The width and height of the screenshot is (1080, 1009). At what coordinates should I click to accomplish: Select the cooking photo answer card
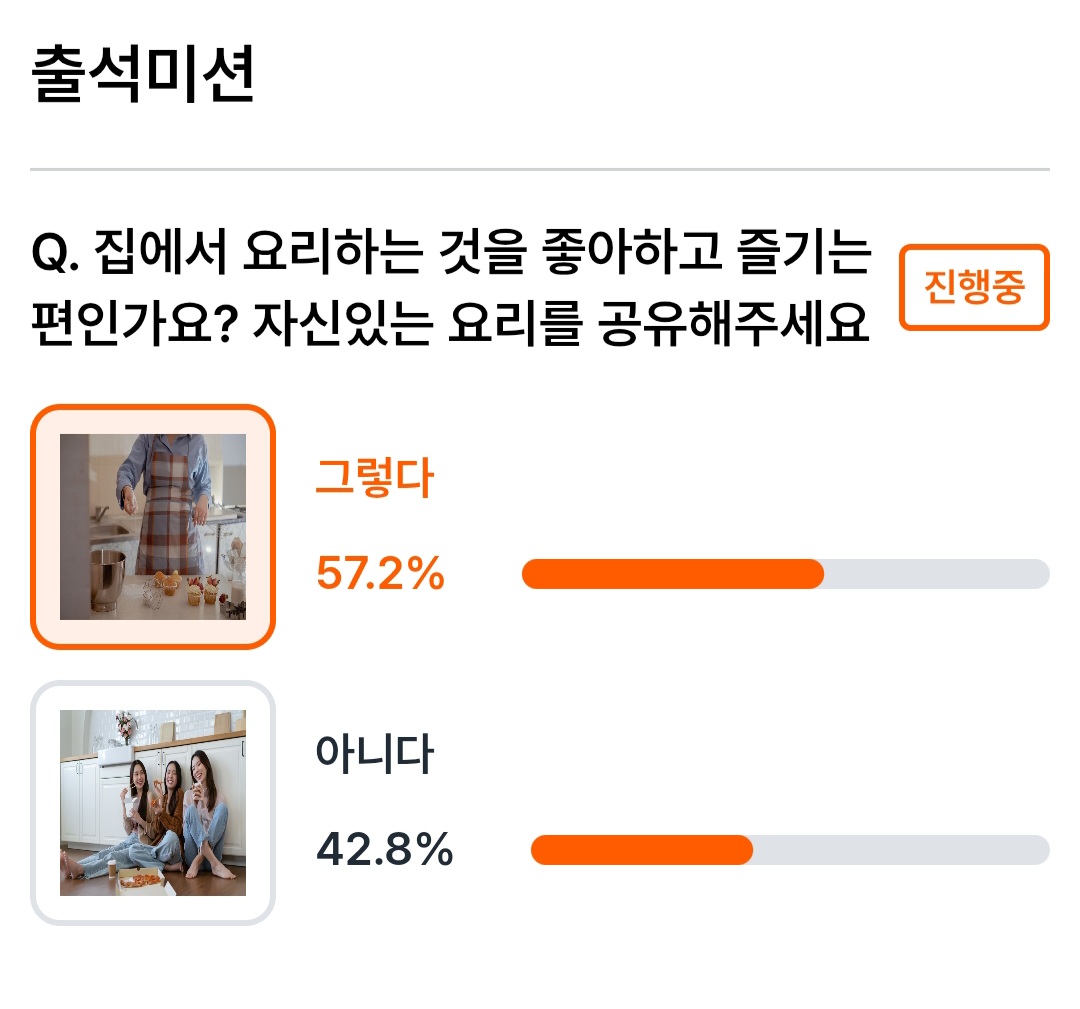(x=153, y=527)
